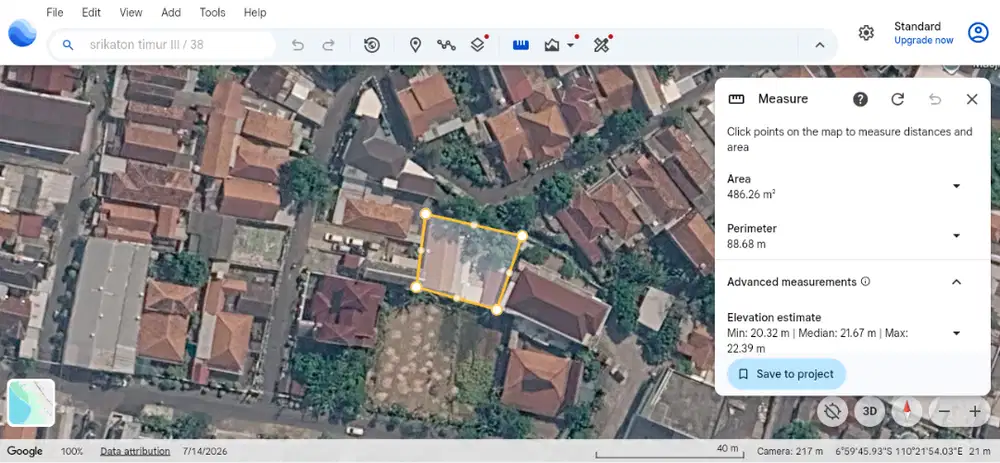1000x463 pixels.
Task: Close the Measure panel
Action: (972, 99)
